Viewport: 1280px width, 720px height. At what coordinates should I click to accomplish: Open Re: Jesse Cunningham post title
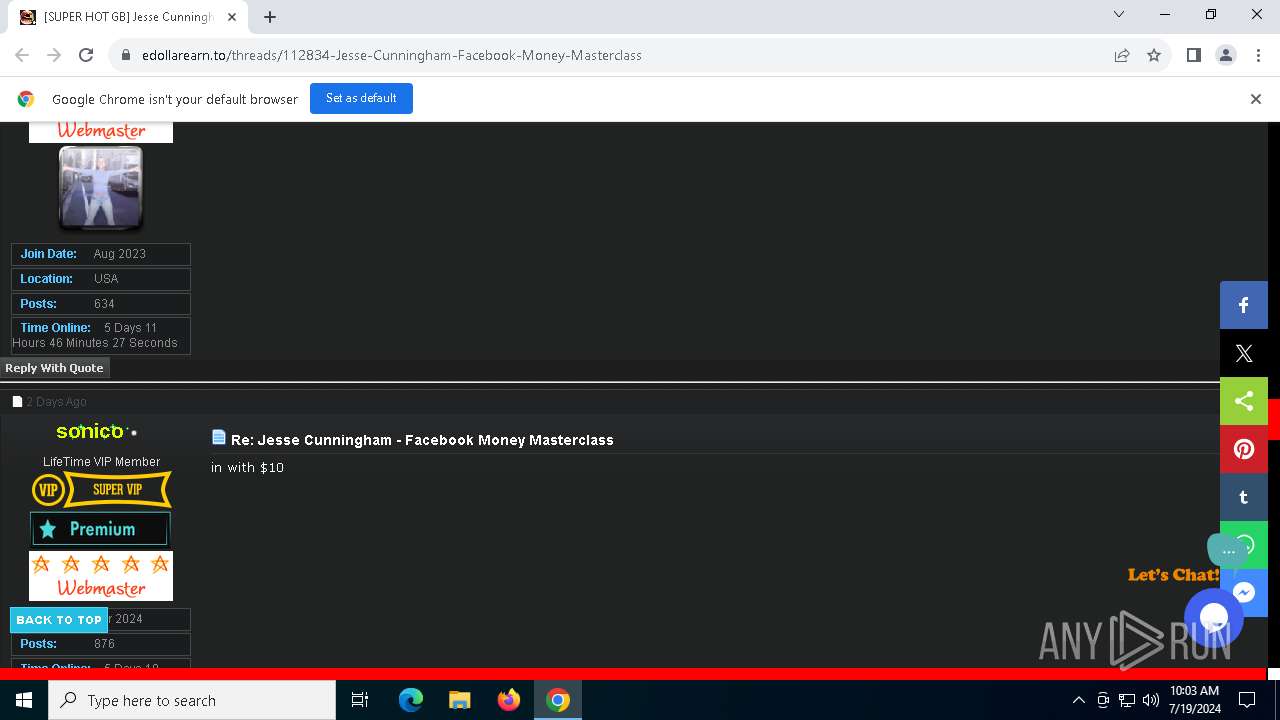tap(422, 440)
